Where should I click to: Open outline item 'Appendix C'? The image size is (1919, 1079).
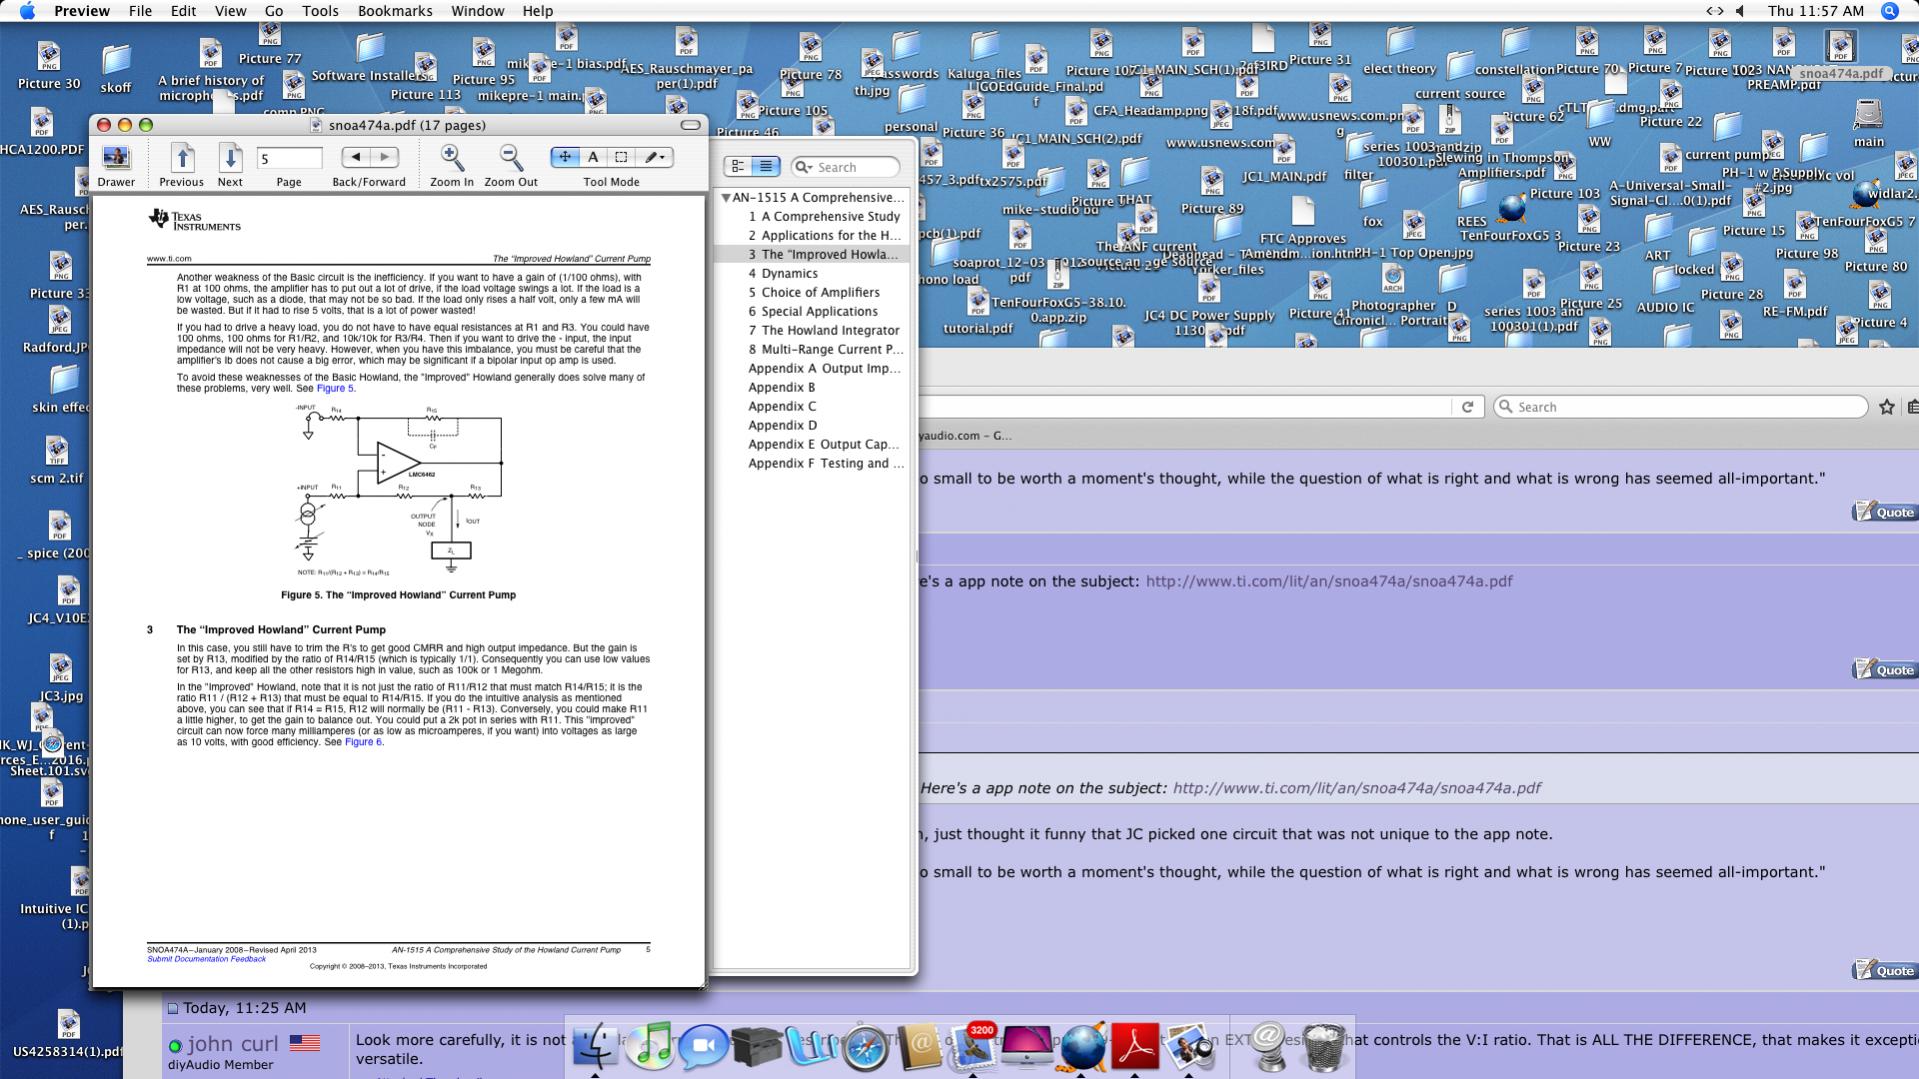(782, 406)
